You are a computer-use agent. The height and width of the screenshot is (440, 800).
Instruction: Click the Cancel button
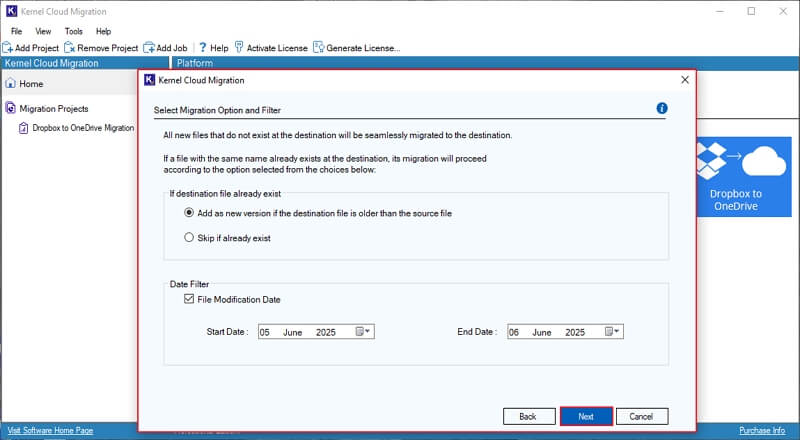click(642, 417)
